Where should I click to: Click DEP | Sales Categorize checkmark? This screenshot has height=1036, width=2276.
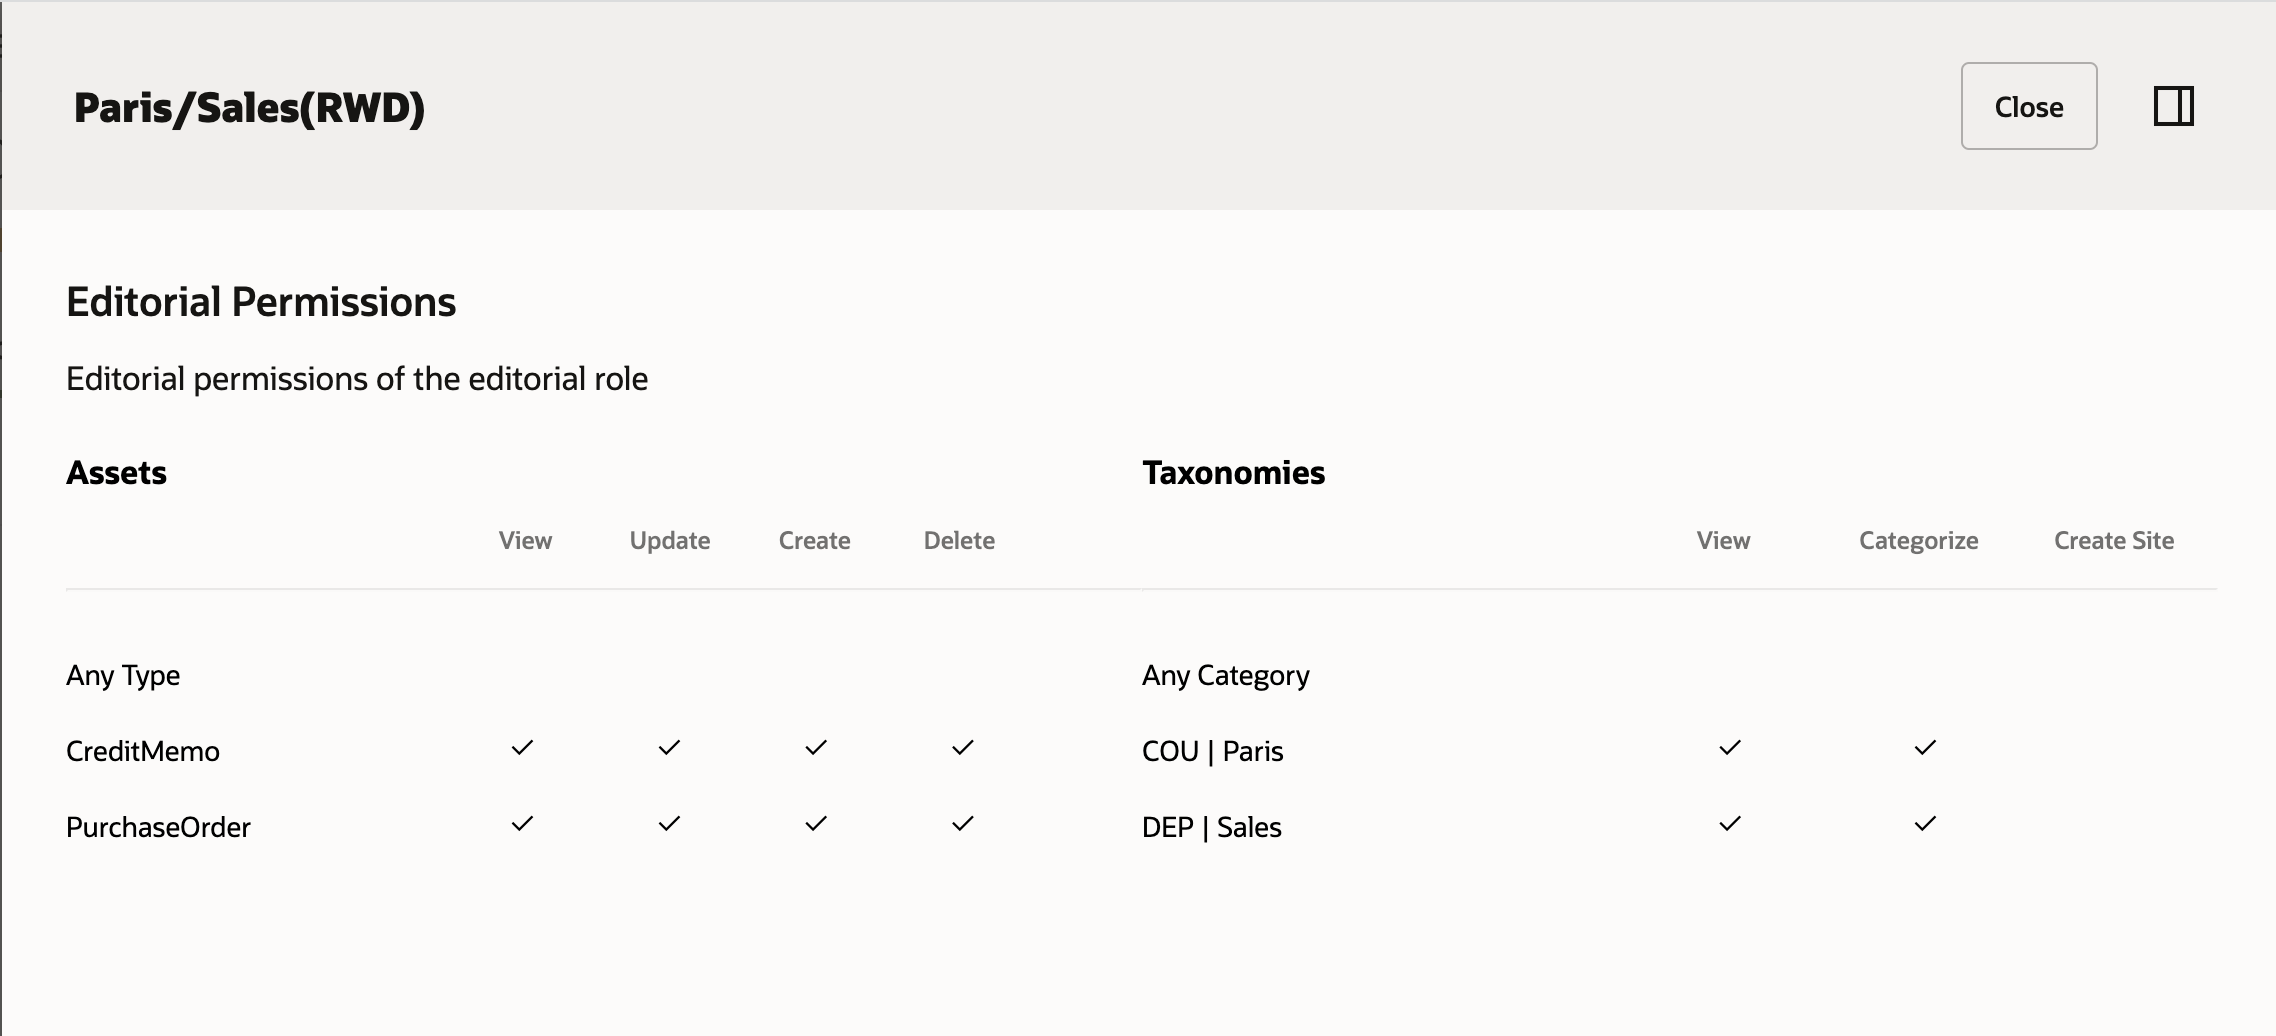point(1925,824)
